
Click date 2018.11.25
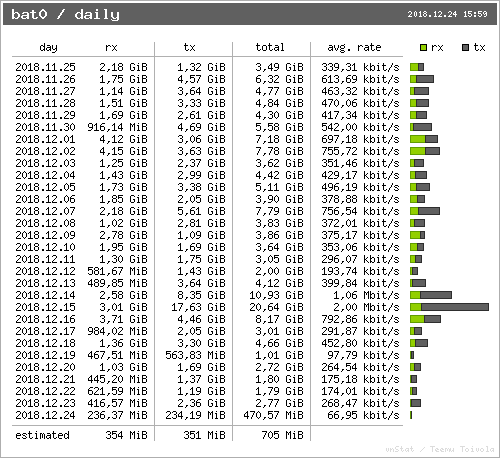click(x=45, y=67)
